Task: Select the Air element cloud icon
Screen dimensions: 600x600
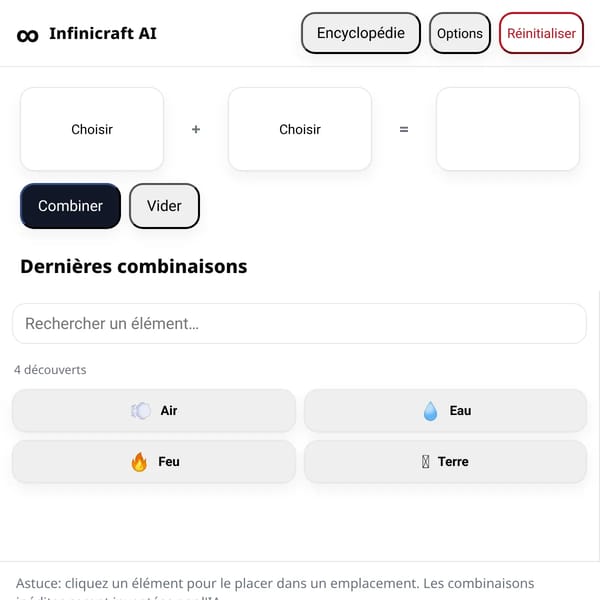Action: (x=140, y=411)
